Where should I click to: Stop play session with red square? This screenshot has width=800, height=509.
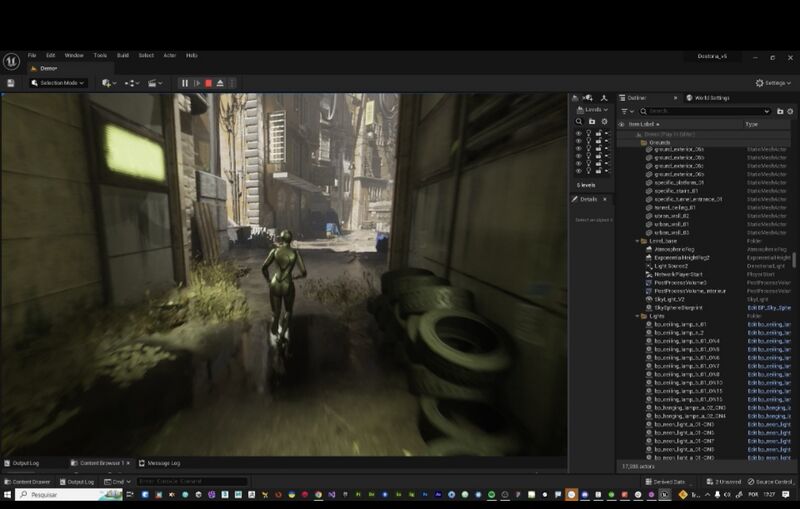(x=208, y=83)
